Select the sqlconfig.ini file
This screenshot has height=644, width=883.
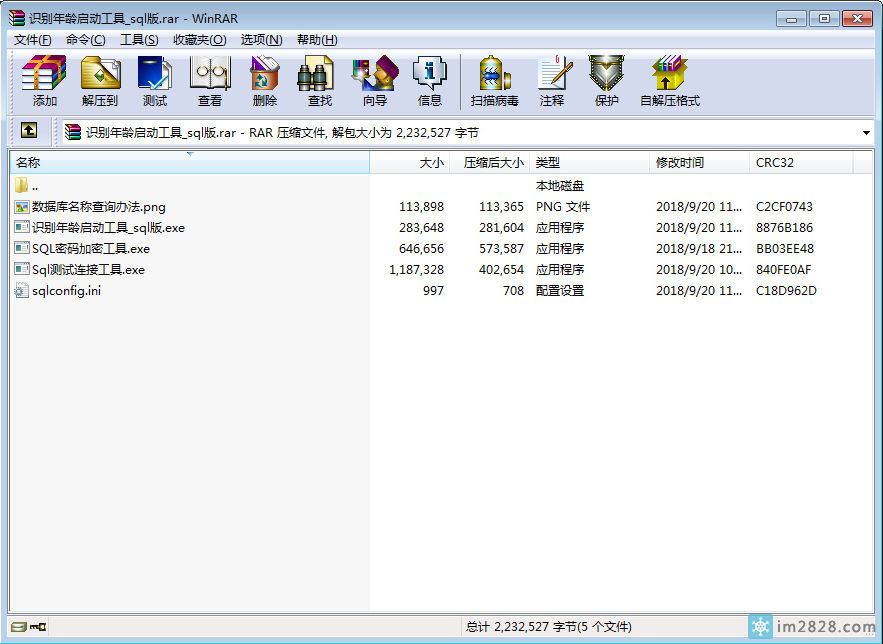click(66, 291)
